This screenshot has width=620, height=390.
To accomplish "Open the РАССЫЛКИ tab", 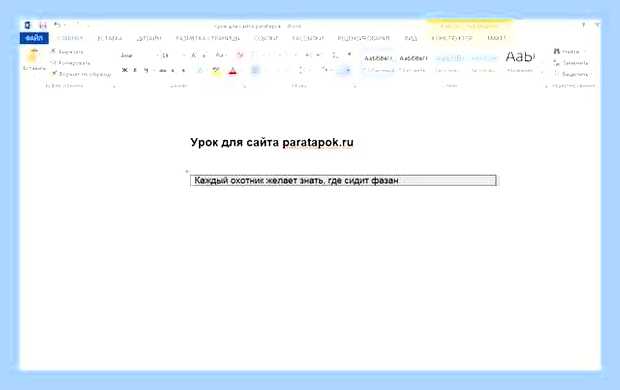I will point(308,38).
